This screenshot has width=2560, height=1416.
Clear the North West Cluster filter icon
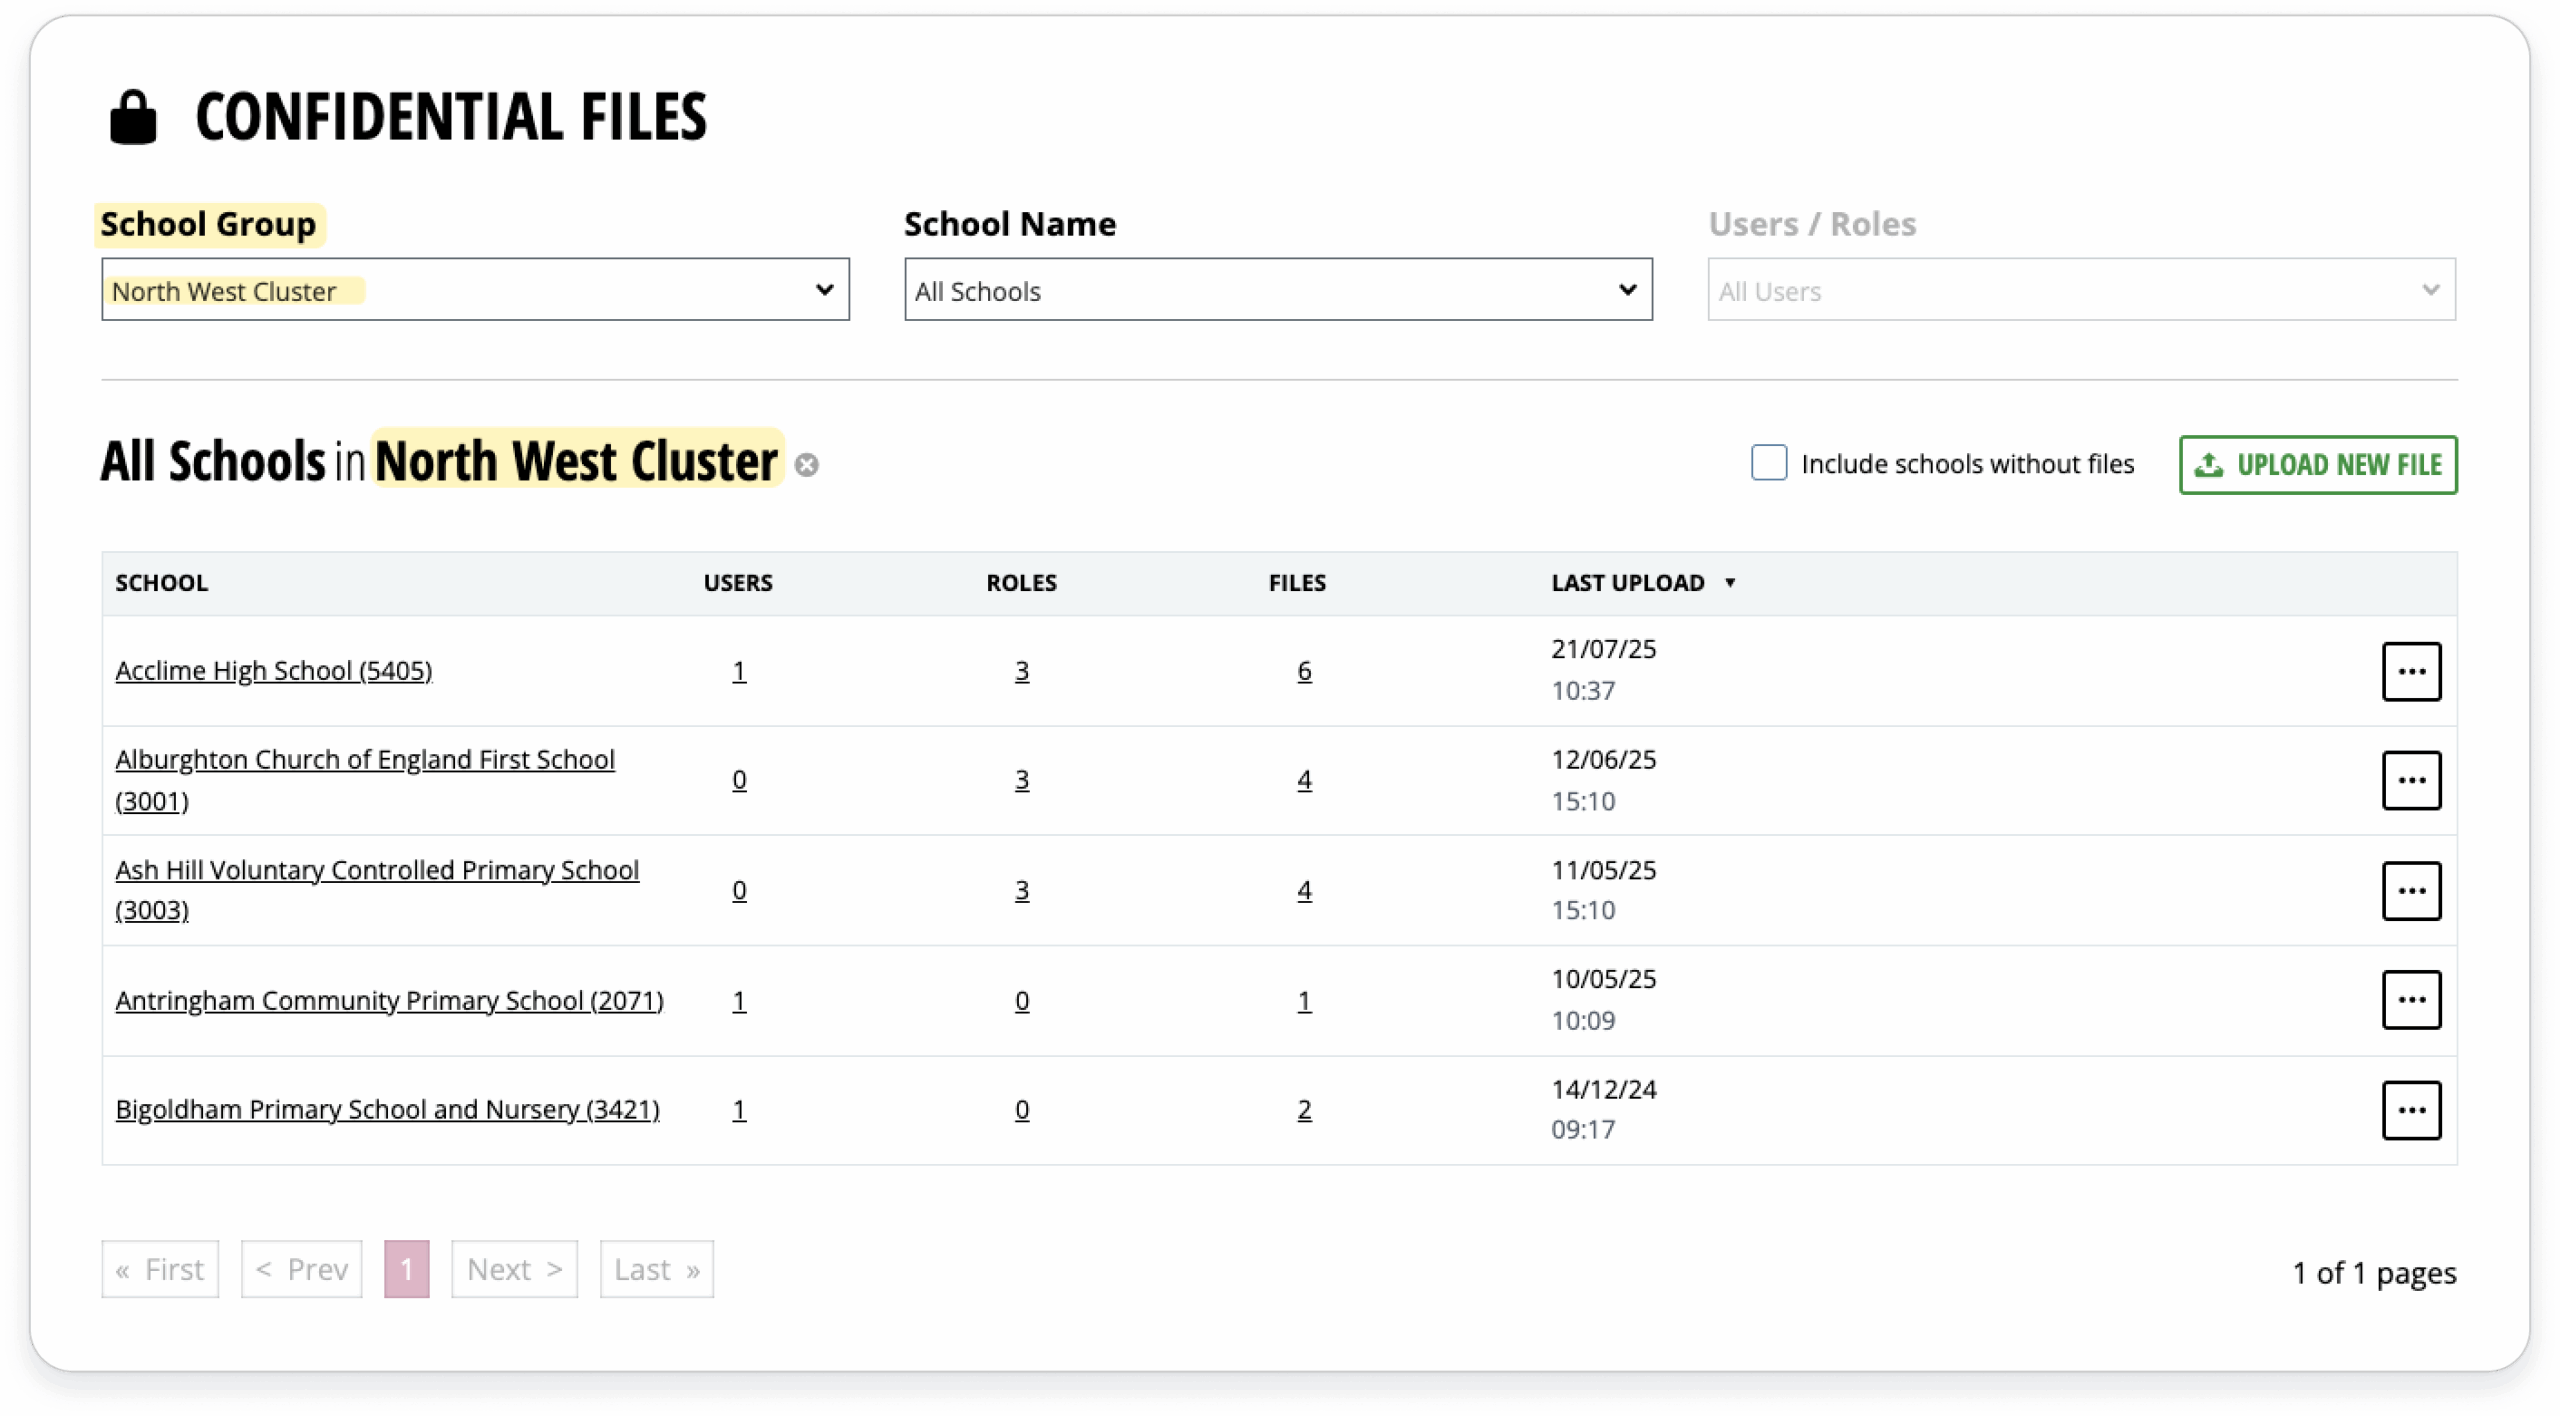(x=806, y=465)
